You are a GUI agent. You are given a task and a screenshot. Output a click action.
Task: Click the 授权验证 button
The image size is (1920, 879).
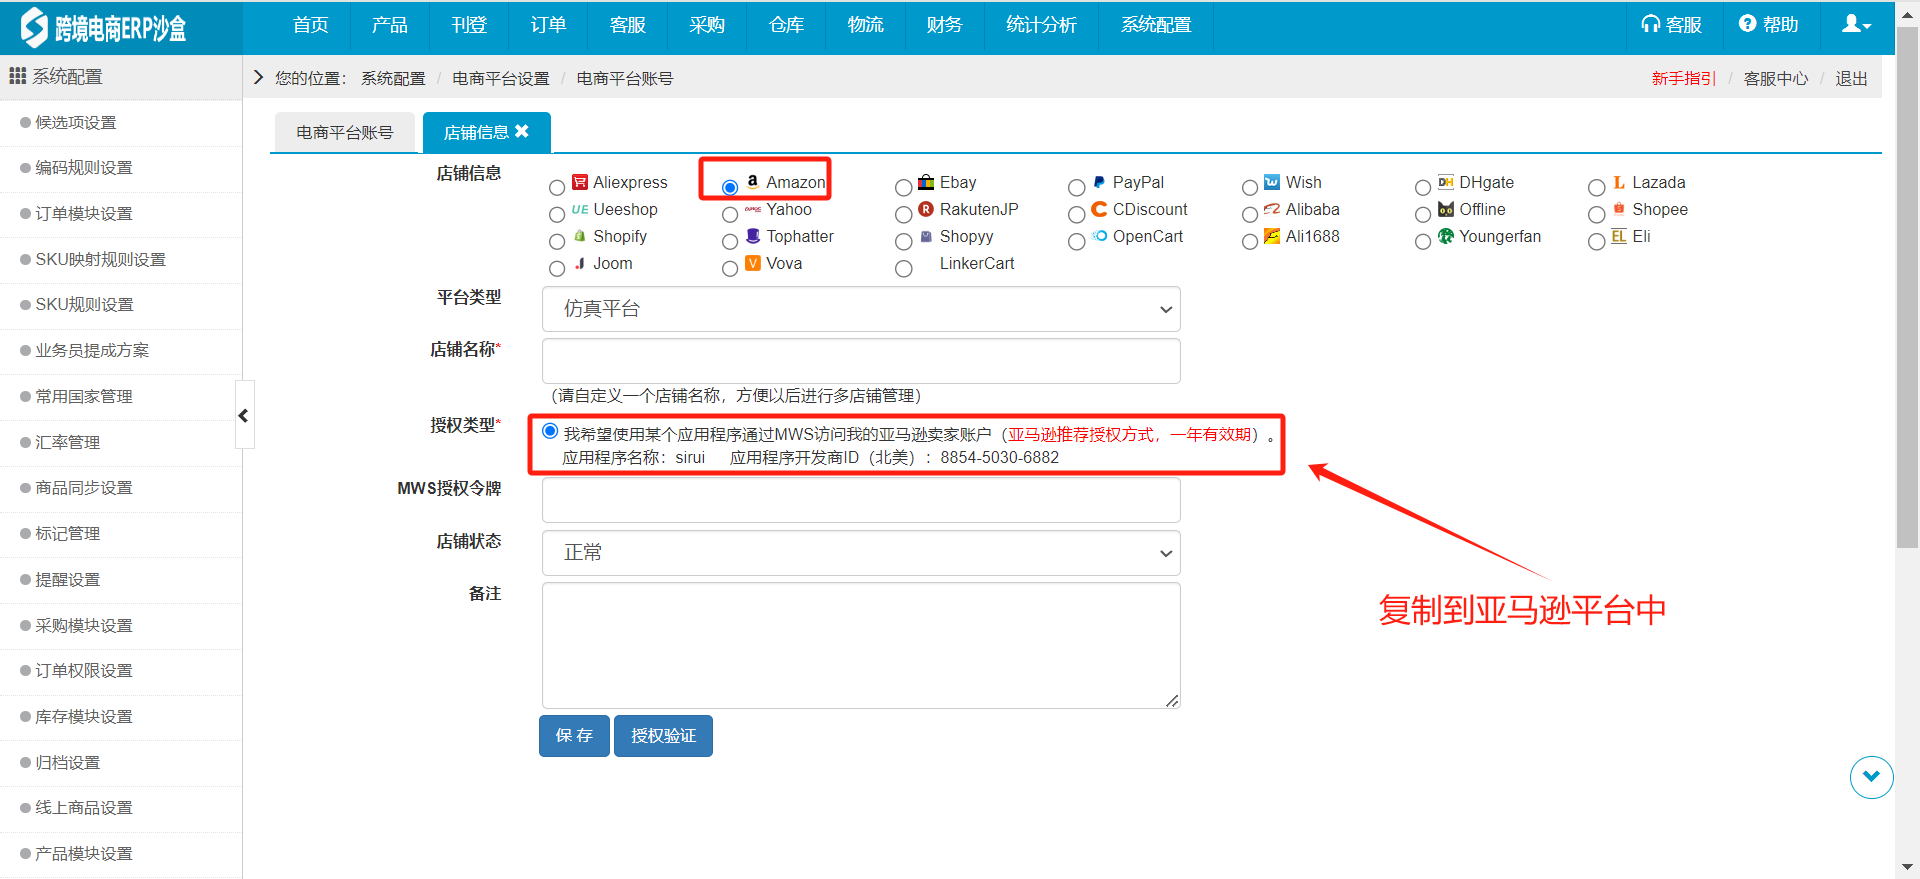click(x=663, y=736)
